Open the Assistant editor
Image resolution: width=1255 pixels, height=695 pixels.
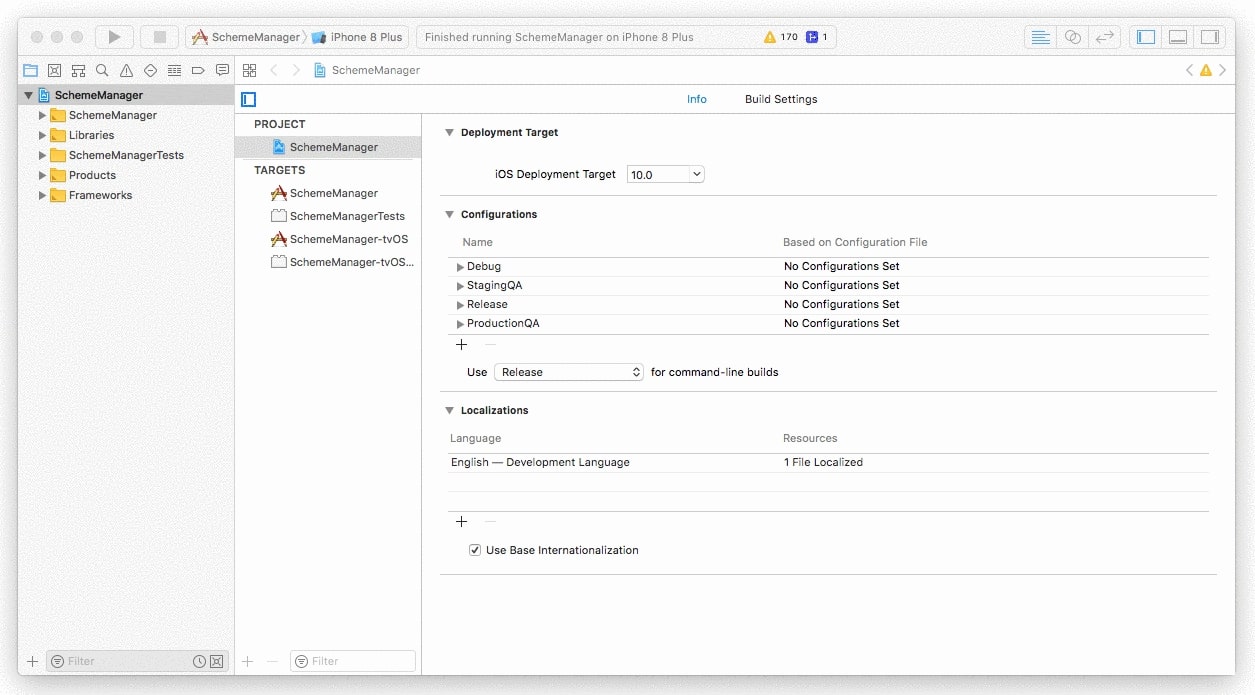click(1072, 36)
